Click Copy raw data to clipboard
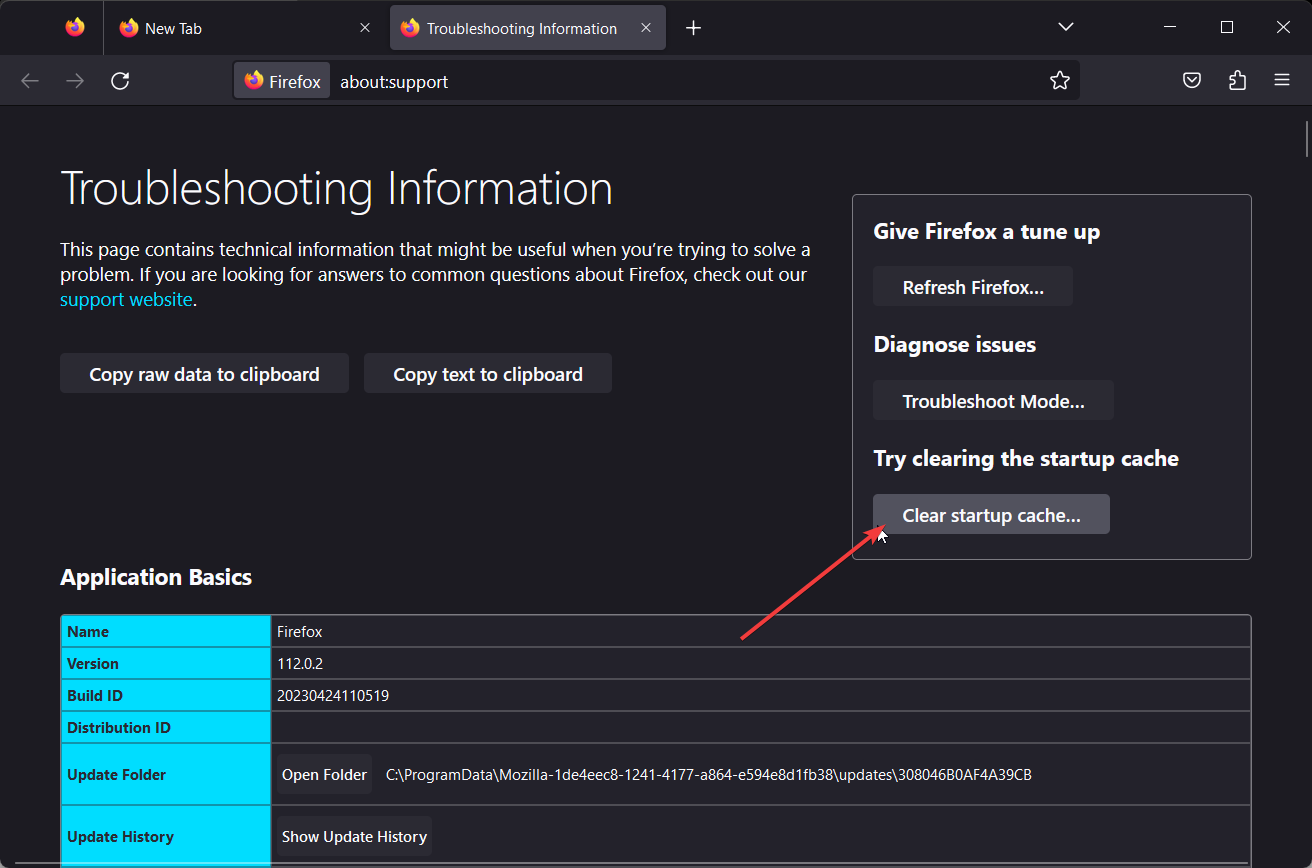The height and width of the screenshot is (868, 1312). click(x=204, y=374)
